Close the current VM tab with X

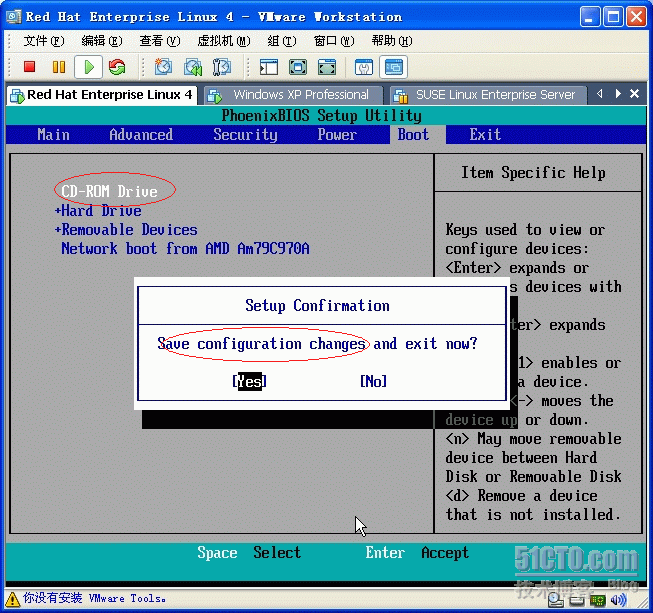click(x=634, y=94)
